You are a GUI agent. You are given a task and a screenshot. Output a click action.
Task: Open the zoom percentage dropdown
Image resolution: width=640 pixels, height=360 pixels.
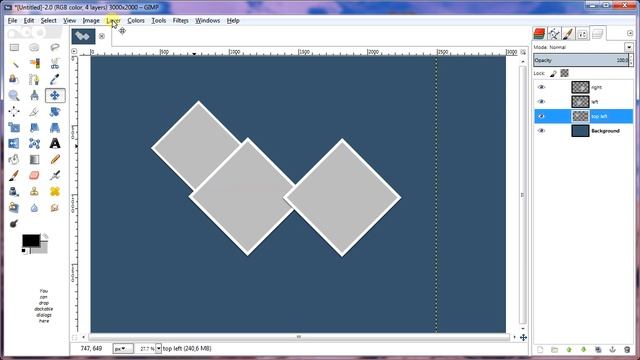158,349
